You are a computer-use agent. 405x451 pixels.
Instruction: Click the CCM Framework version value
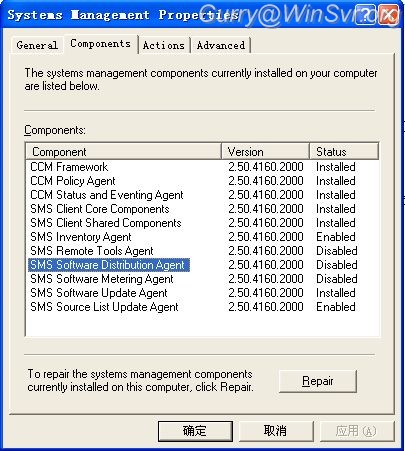(x=266, y=167)
